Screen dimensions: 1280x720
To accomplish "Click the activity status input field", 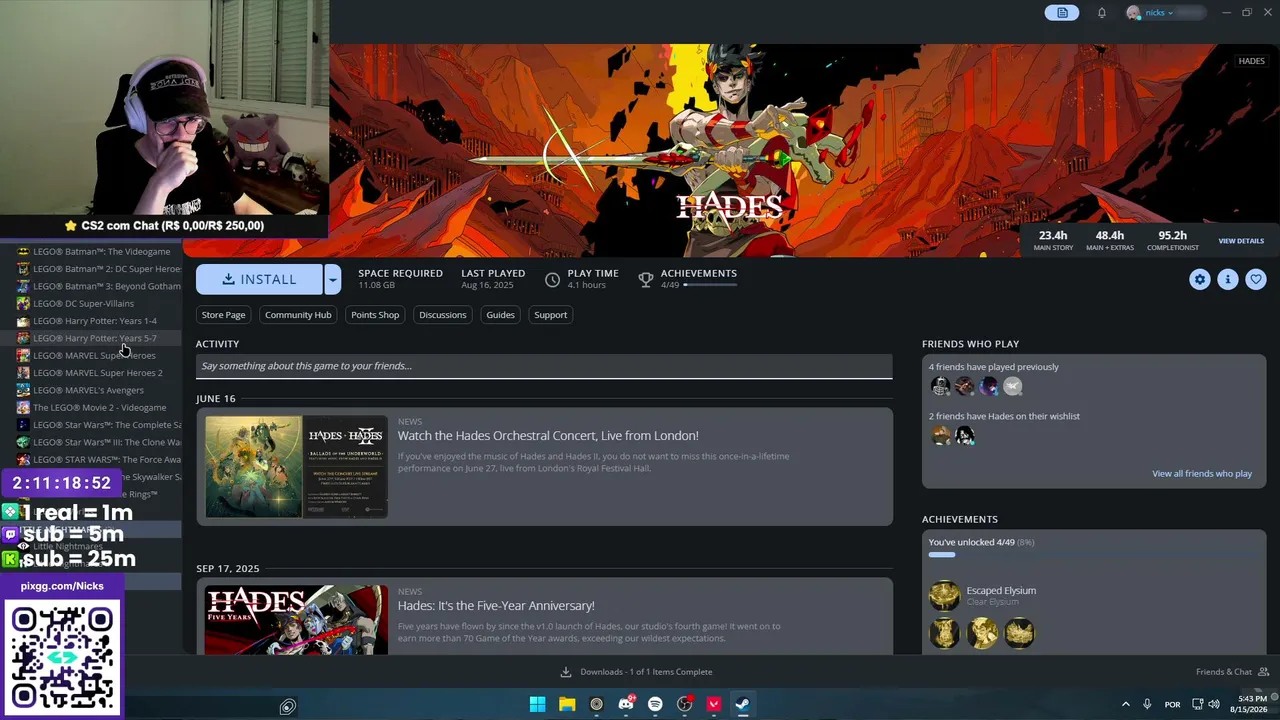I will pyautogui.click(x=544, y=366).
